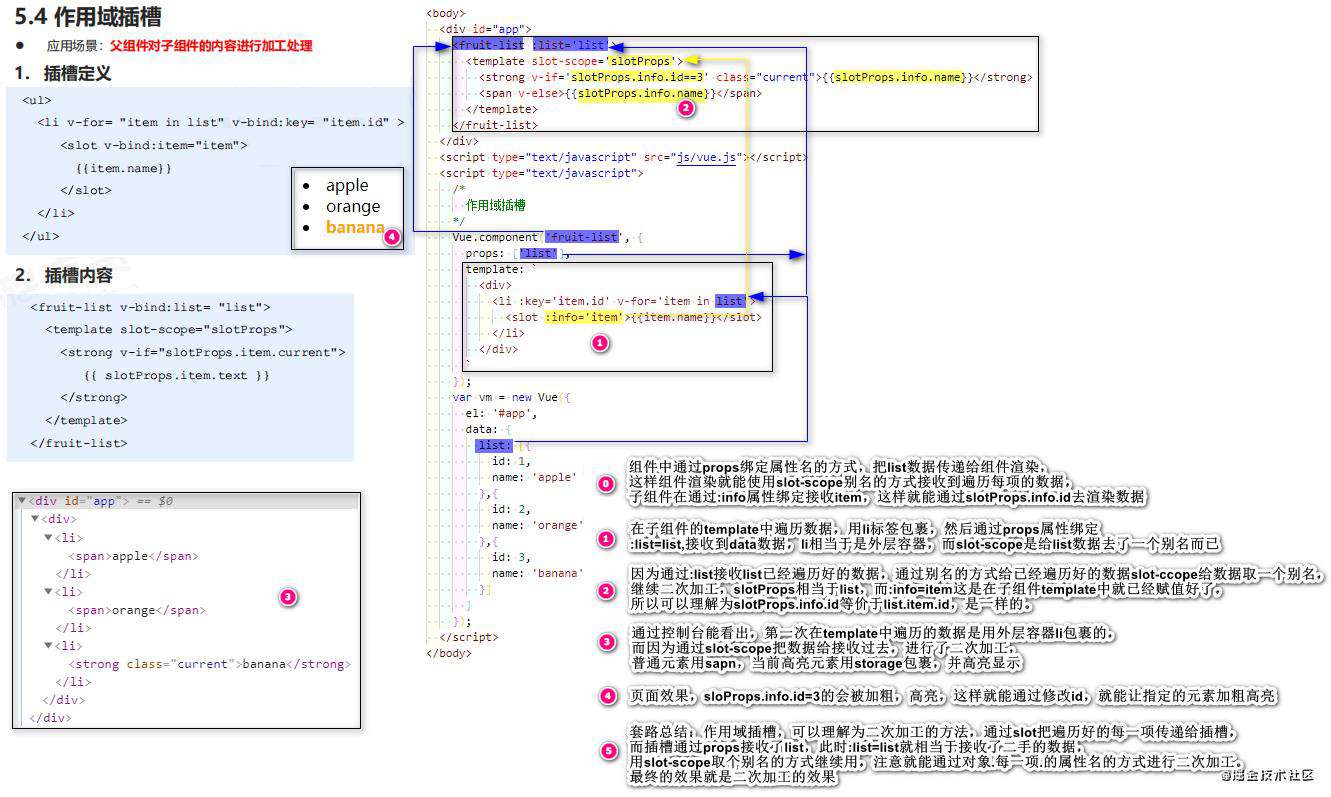1331x797 pixels.
Task: Open the js/vue.js script source link
Action: pos(705,157)
